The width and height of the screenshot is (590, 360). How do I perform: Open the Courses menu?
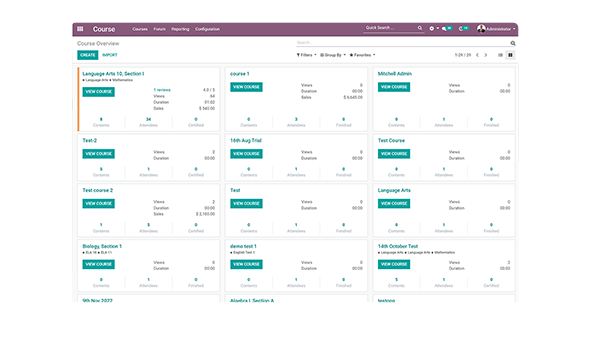140,29
